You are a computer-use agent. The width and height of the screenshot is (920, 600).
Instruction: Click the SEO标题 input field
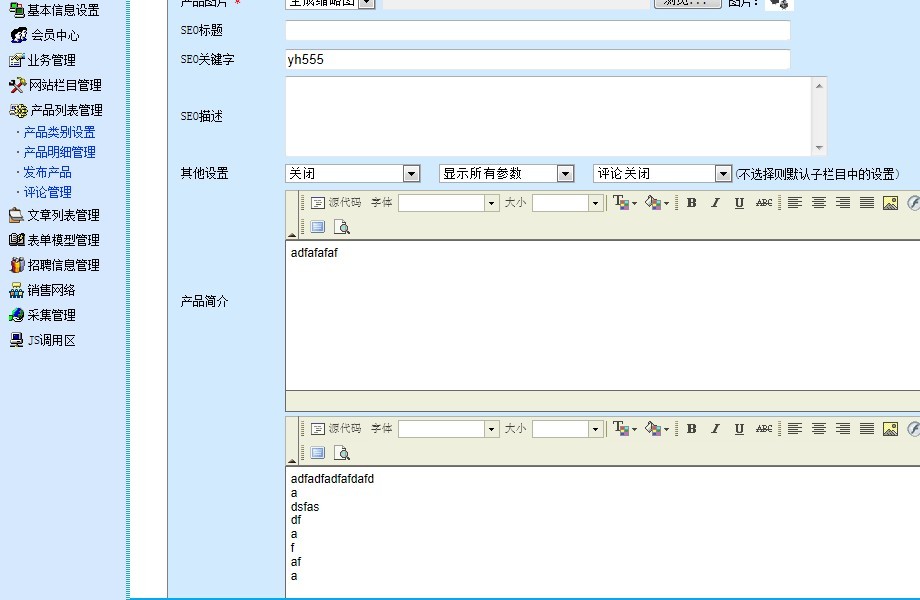pos(537,31)
